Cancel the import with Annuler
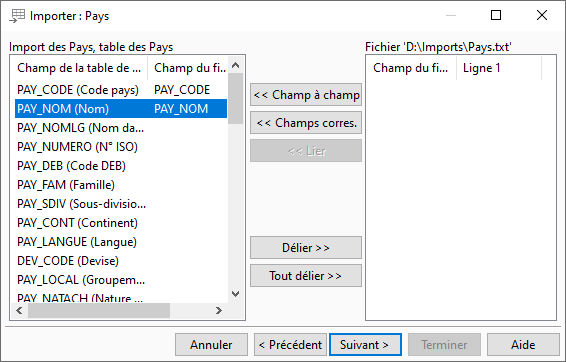This screenshot has height=362, width=566. click(x=212, y=345)
